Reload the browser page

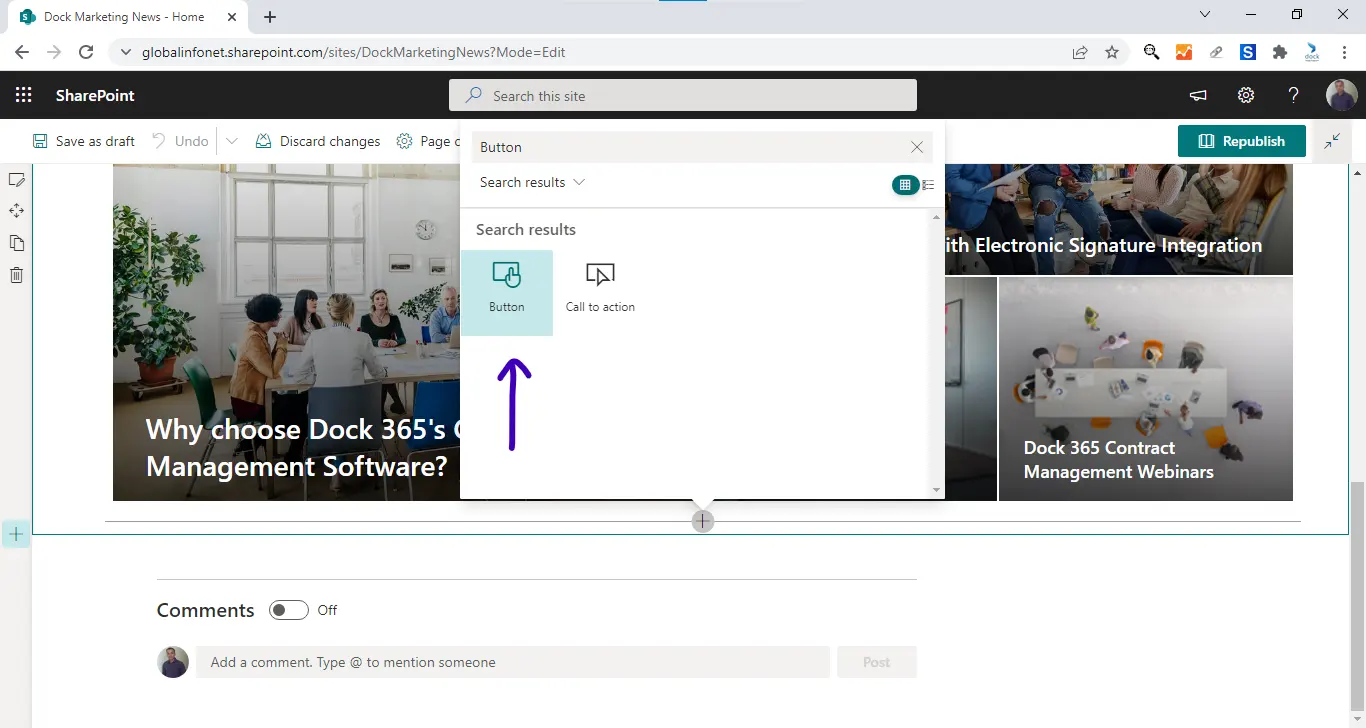tap(86, 52)
